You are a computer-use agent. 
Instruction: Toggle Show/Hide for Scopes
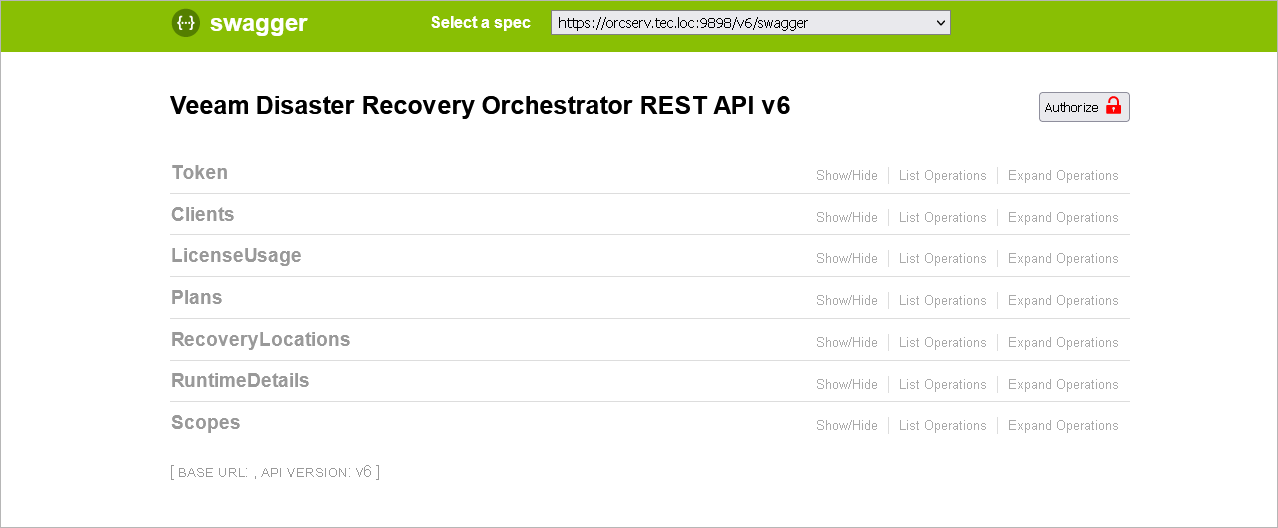click(x=847, y=426)
